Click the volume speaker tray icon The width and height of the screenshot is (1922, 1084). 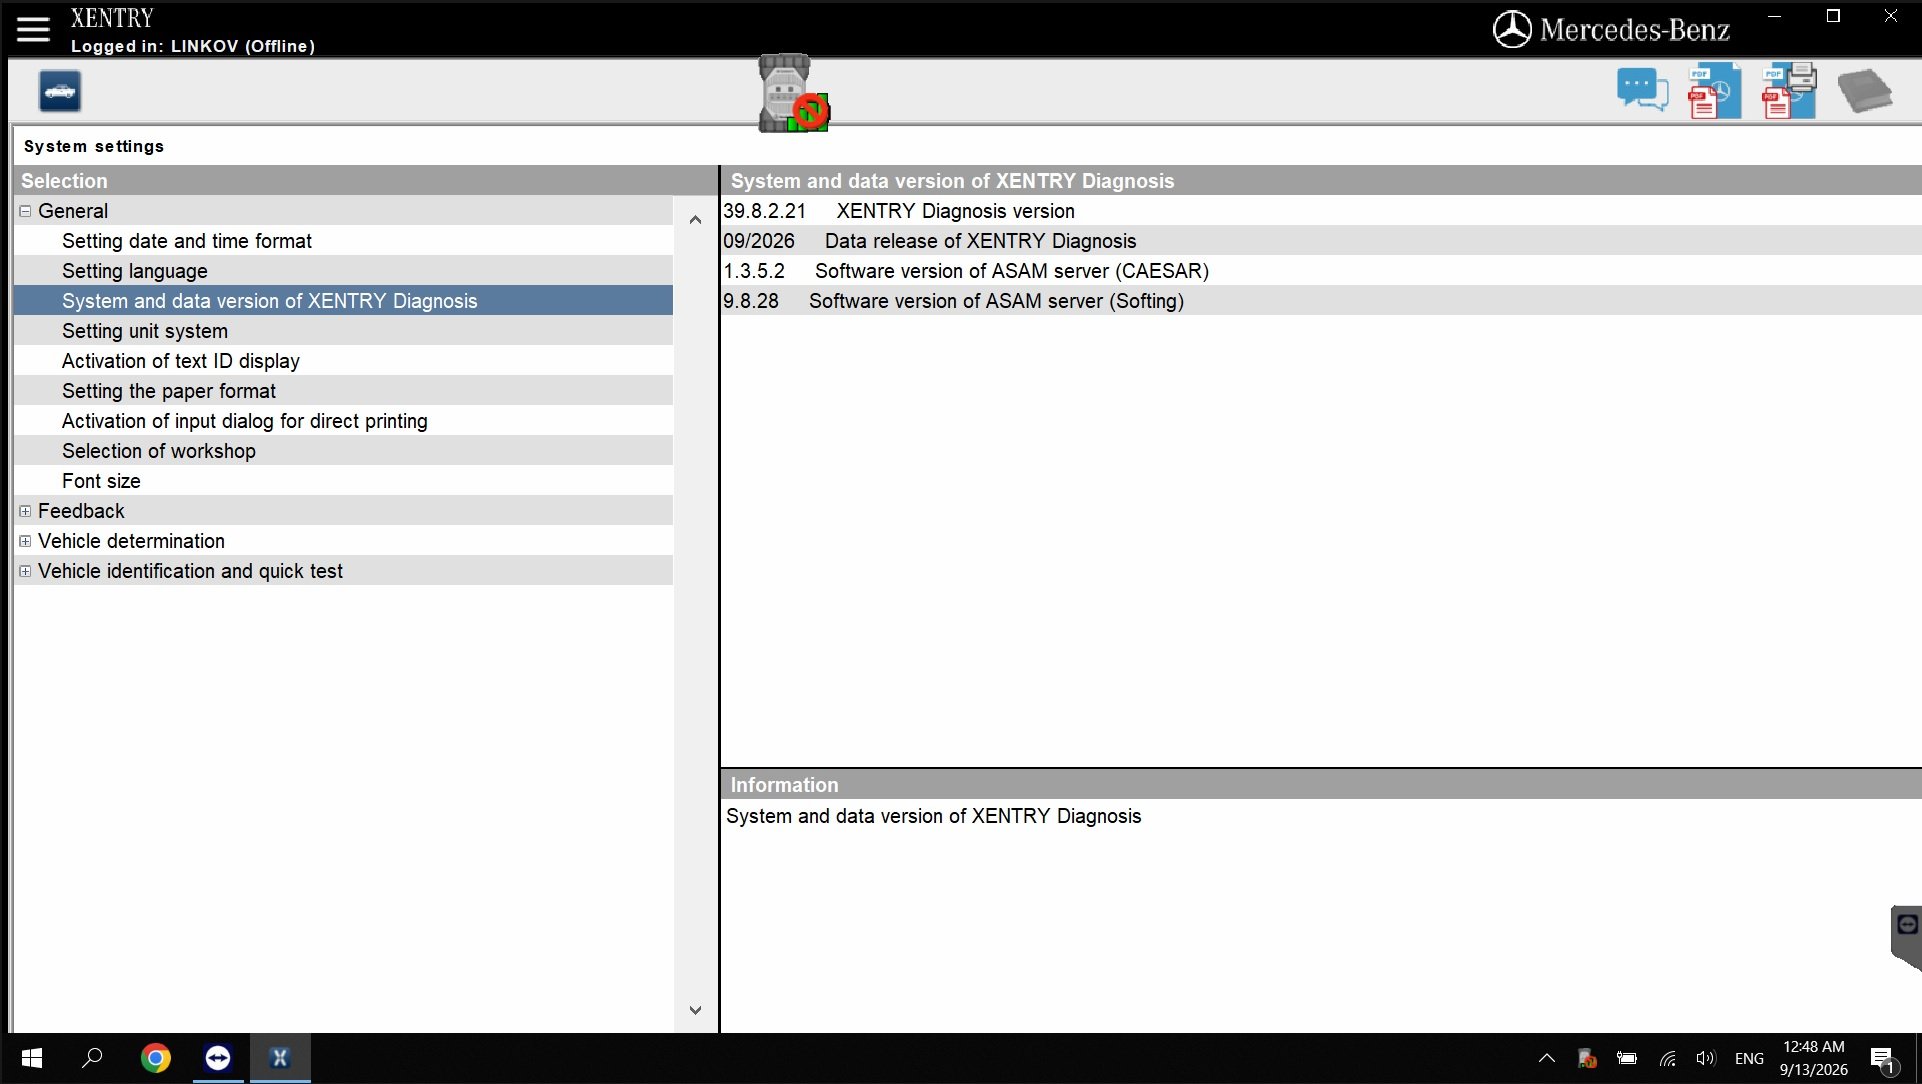coord(1706,1058)
